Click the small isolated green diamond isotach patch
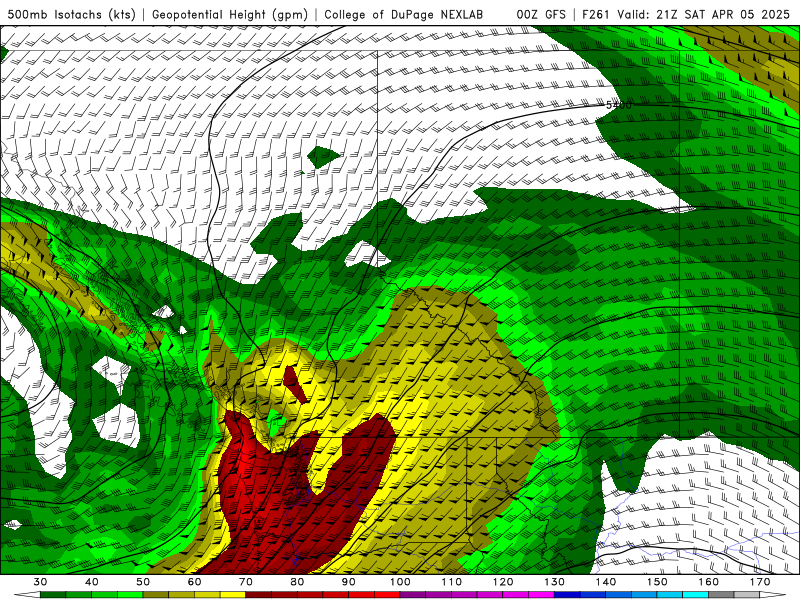 pos(323,157)
